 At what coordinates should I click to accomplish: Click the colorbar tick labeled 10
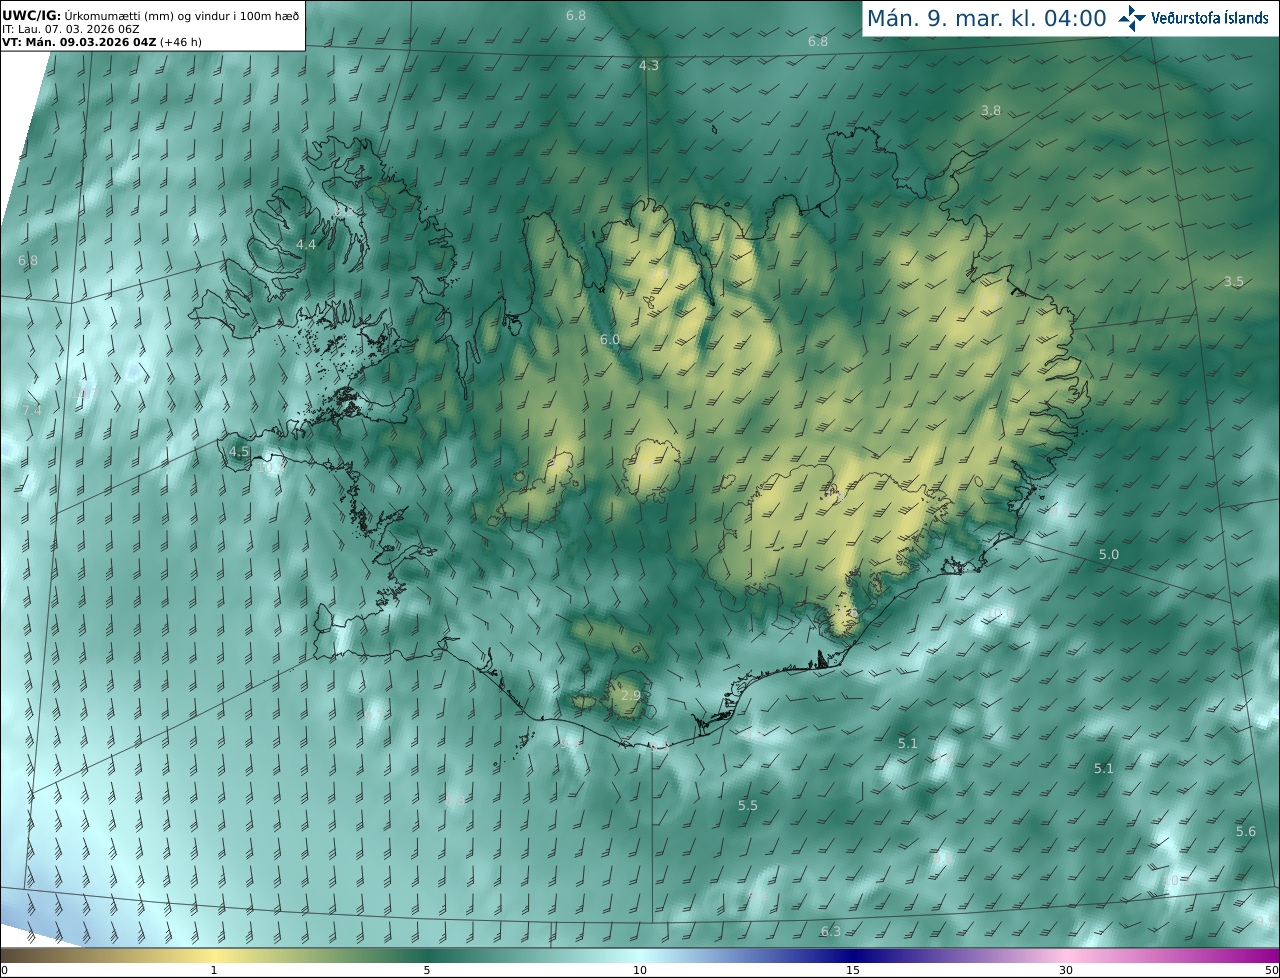(640, 971)
